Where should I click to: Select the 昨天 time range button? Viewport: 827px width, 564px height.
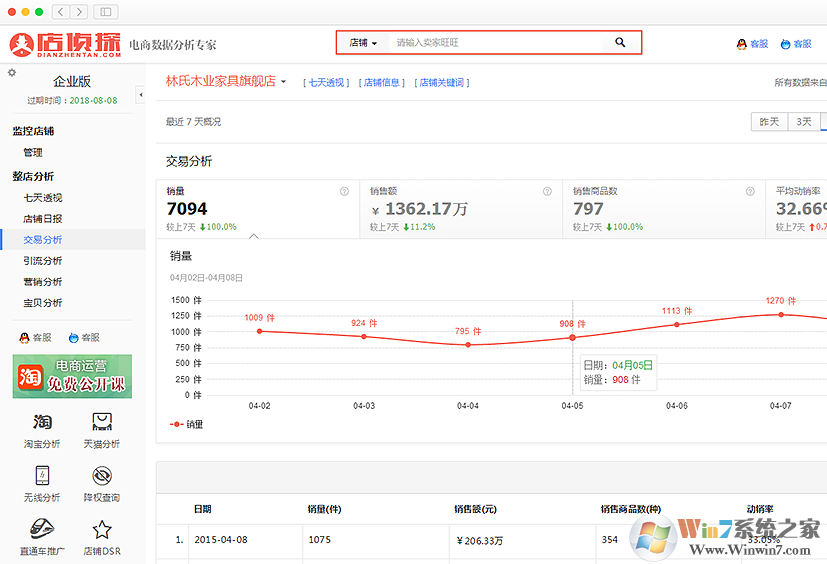pos(769,122)
